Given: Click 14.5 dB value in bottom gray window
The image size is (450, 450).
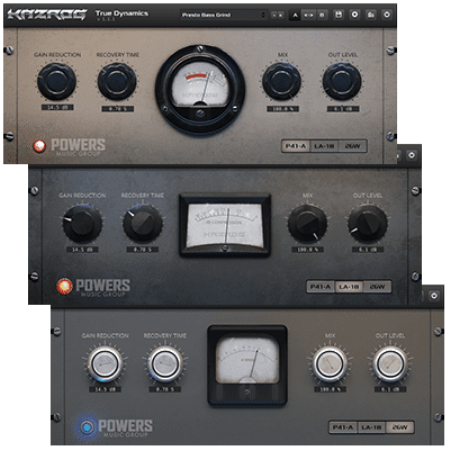Looking at the screenshot, I should 105,389.
